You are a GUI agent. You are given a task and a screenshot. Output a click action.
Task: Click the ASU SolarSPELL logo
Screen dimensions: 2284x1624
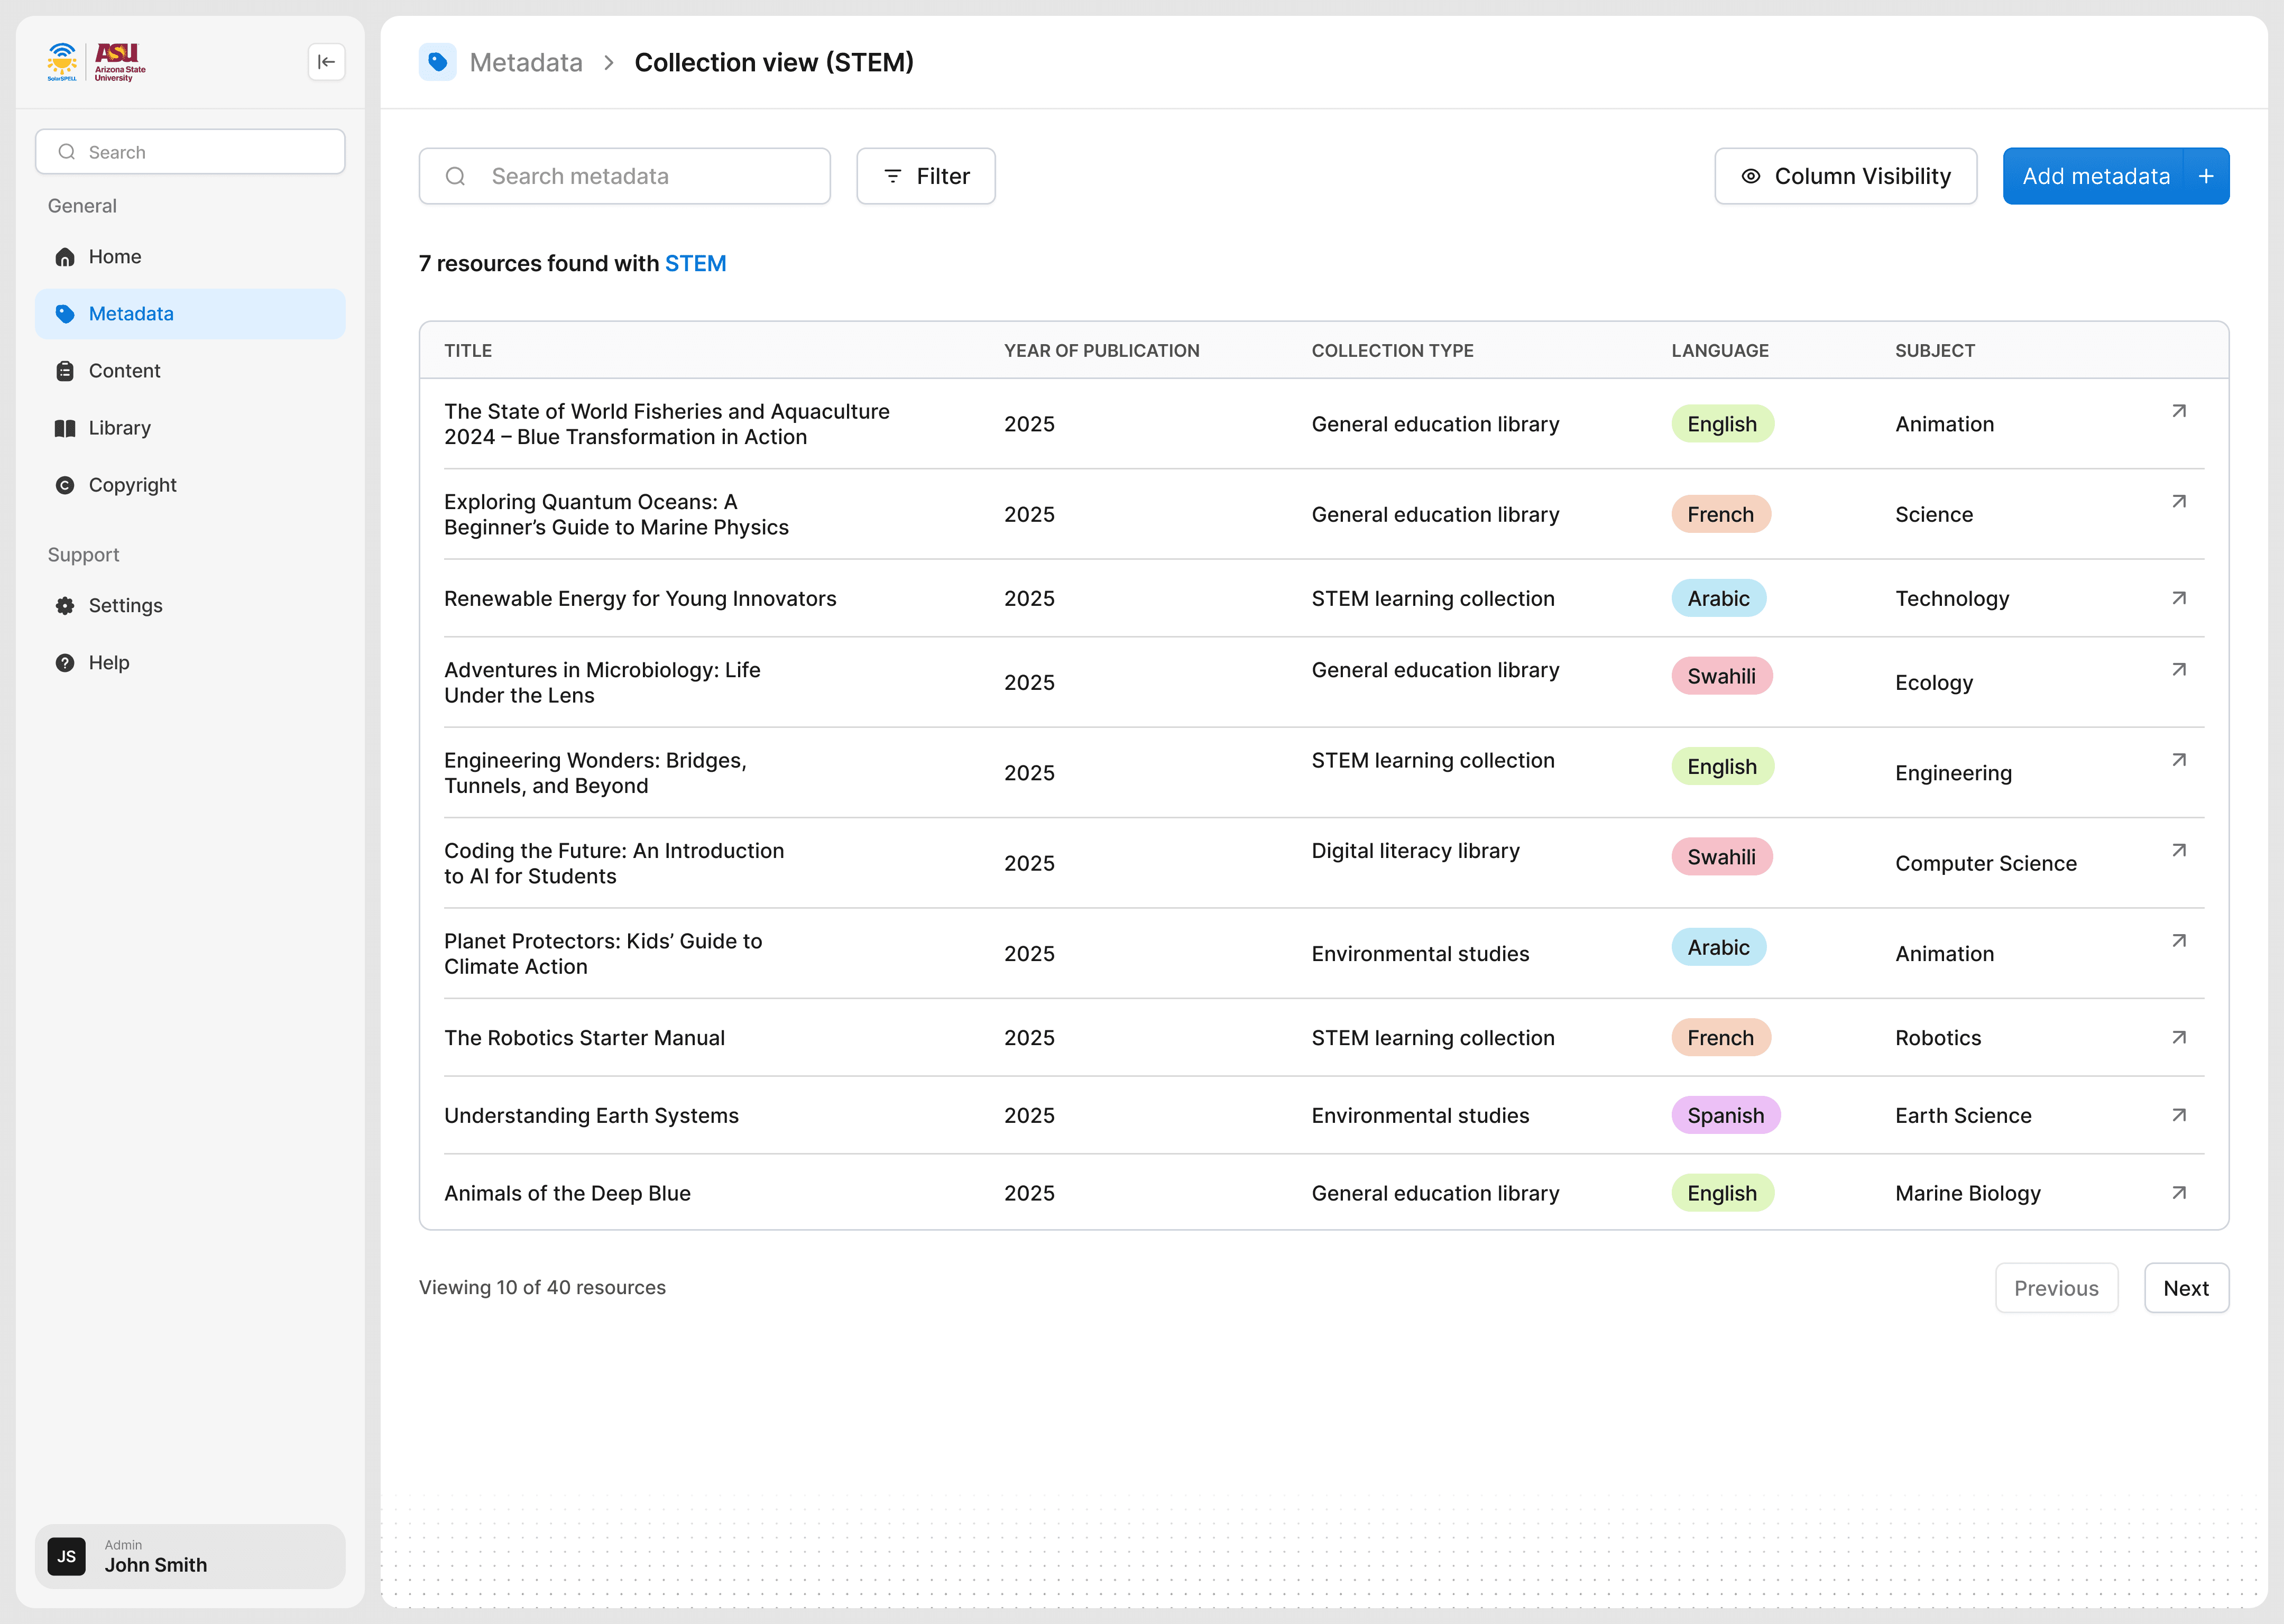click(97, 62)
